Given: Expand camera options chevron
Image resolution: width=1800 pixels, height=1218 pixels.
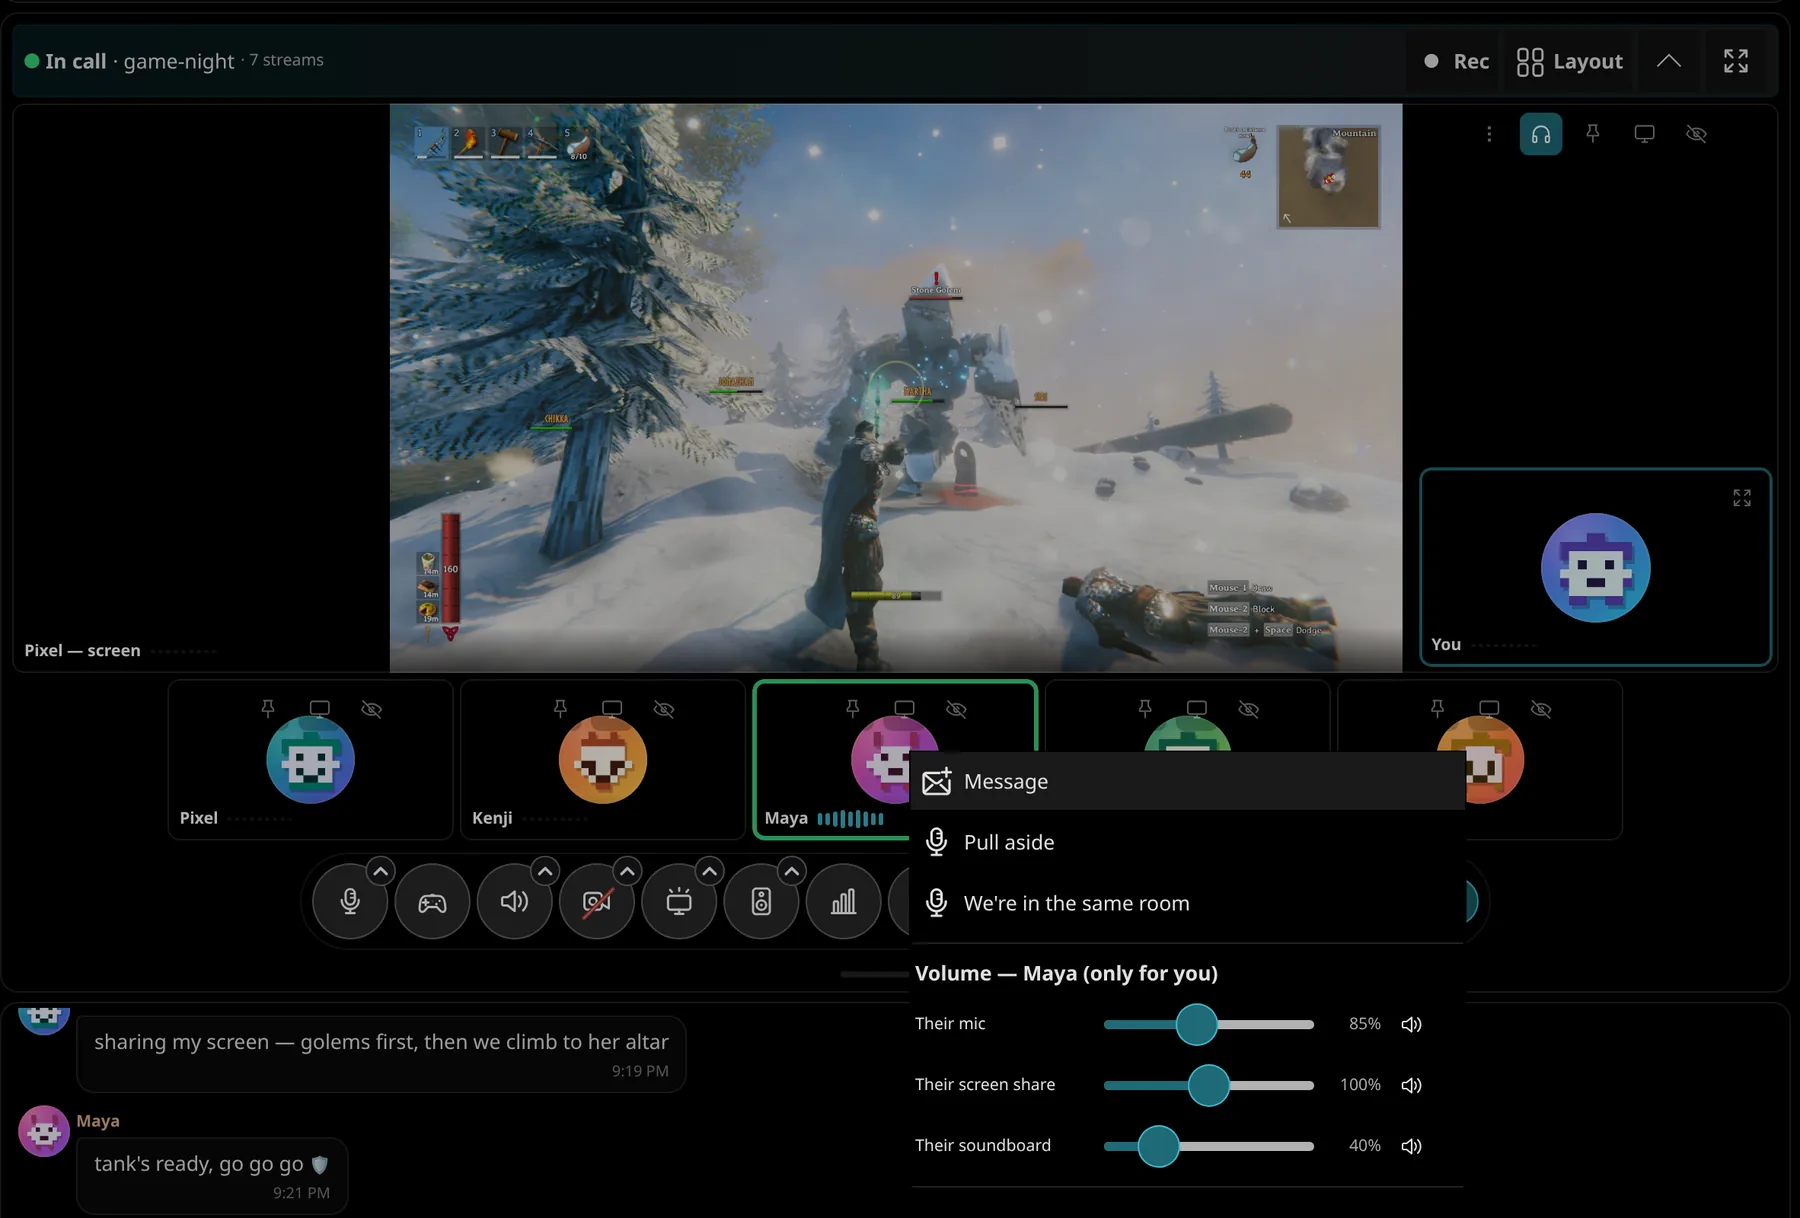Looking at the screenshot, I should click(x=627, y=871).
